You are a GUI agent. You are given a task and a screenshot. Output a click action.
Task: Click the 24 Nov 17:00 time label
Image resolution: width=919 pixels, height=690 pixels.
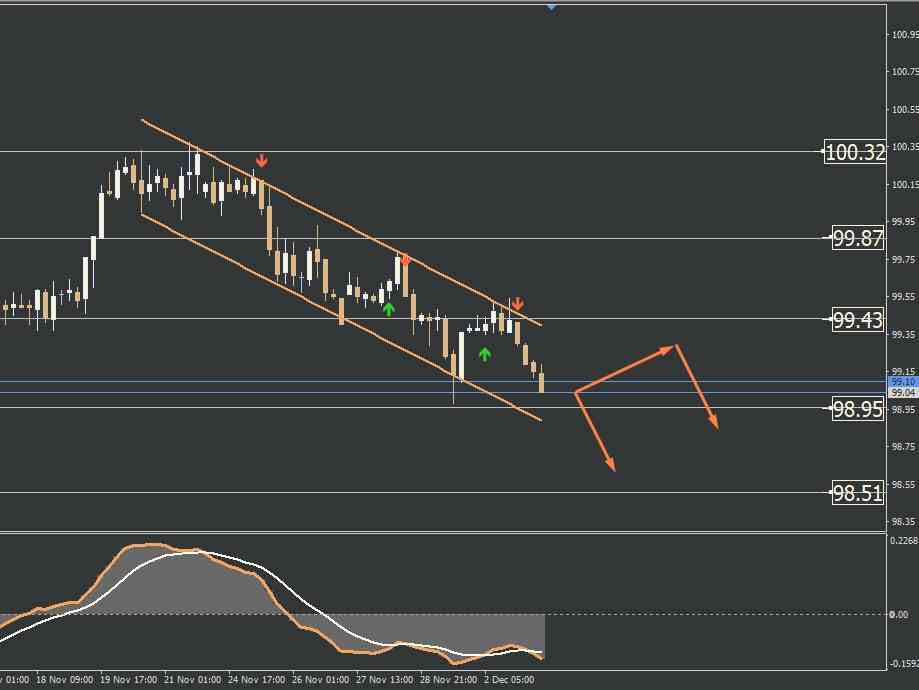256,680
